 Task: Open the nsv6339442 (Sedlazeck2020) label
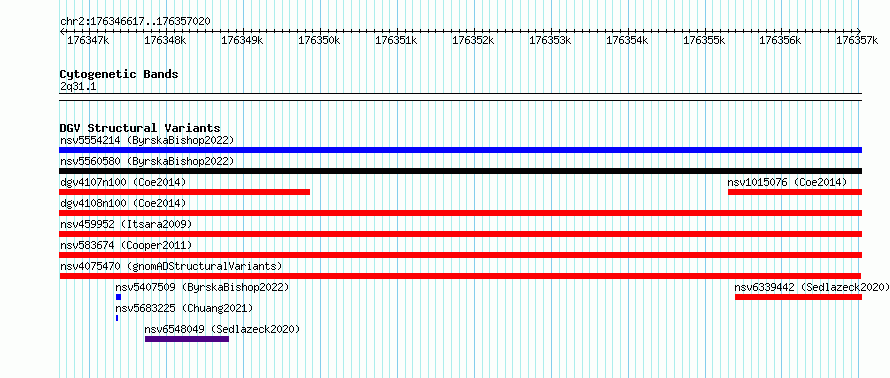812,287
